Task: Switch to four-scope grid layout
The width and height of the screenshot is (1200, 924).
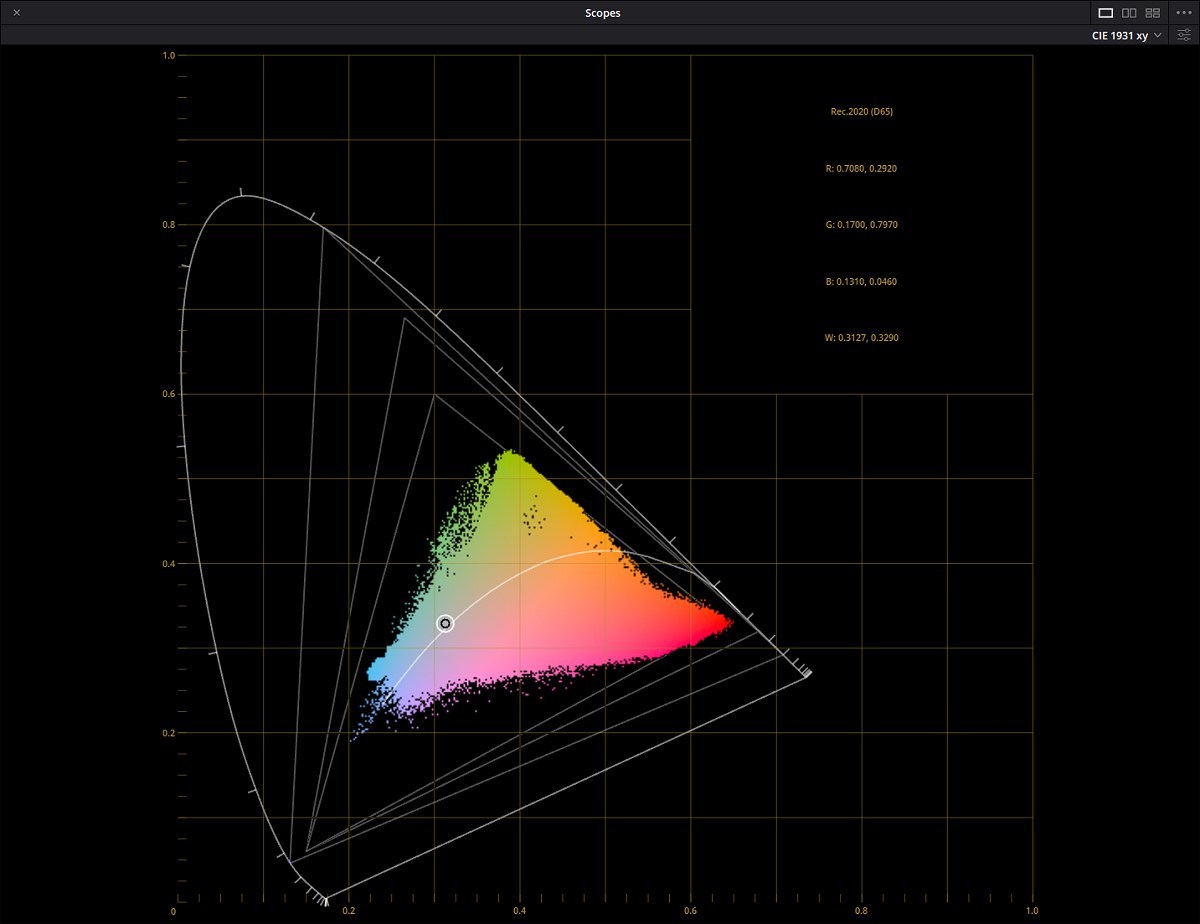Action: click(1153, 13)
